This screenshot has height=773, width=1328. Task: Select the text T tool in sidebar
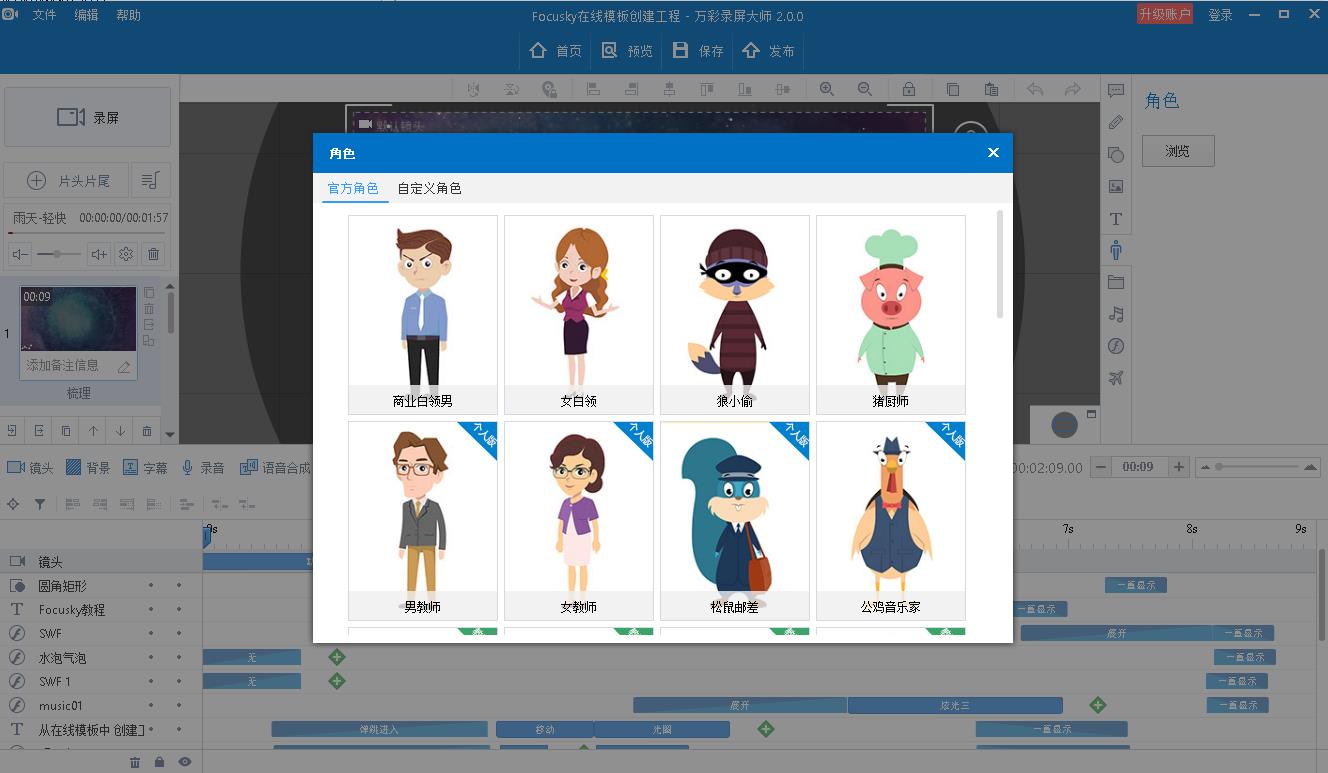(x=1116, y=219)
